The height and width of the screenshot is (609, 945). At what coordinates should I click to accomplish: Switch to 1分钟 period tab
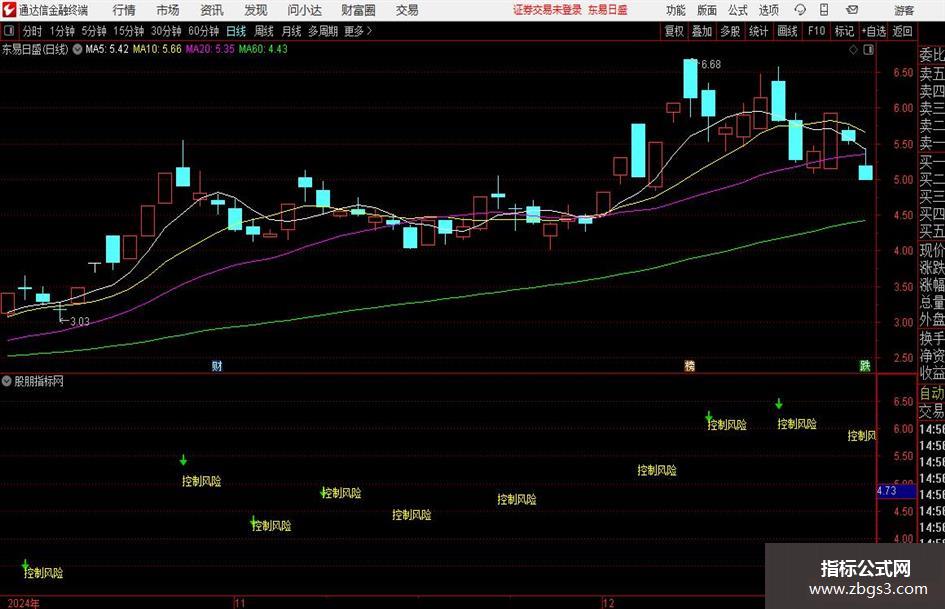[x=62, y=31]
